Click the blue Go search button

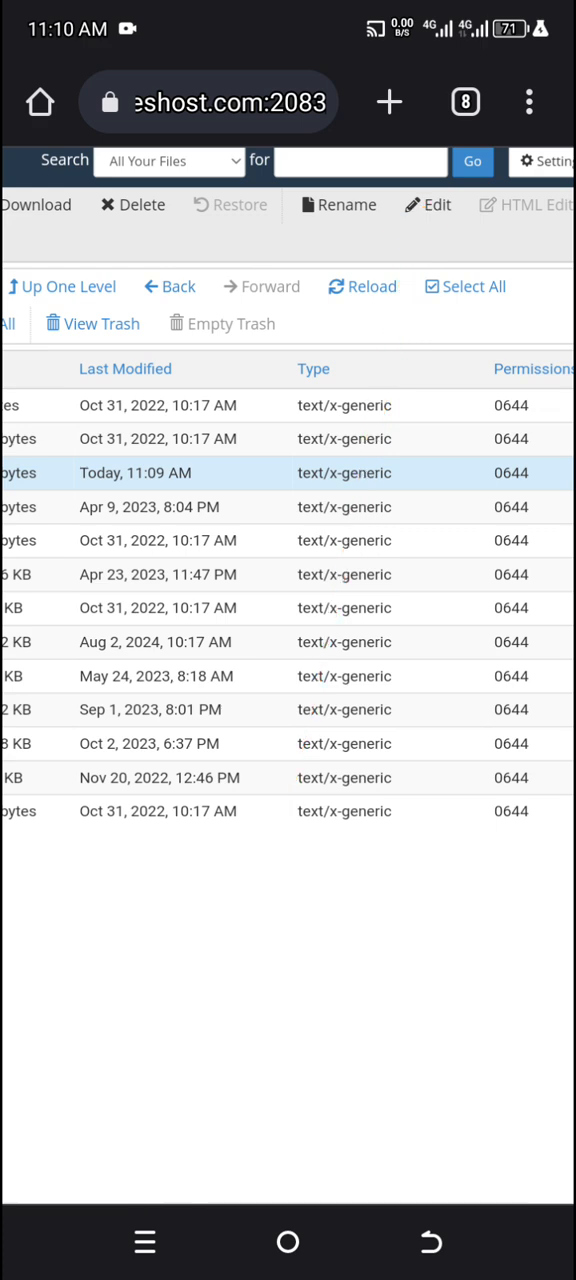472,161
